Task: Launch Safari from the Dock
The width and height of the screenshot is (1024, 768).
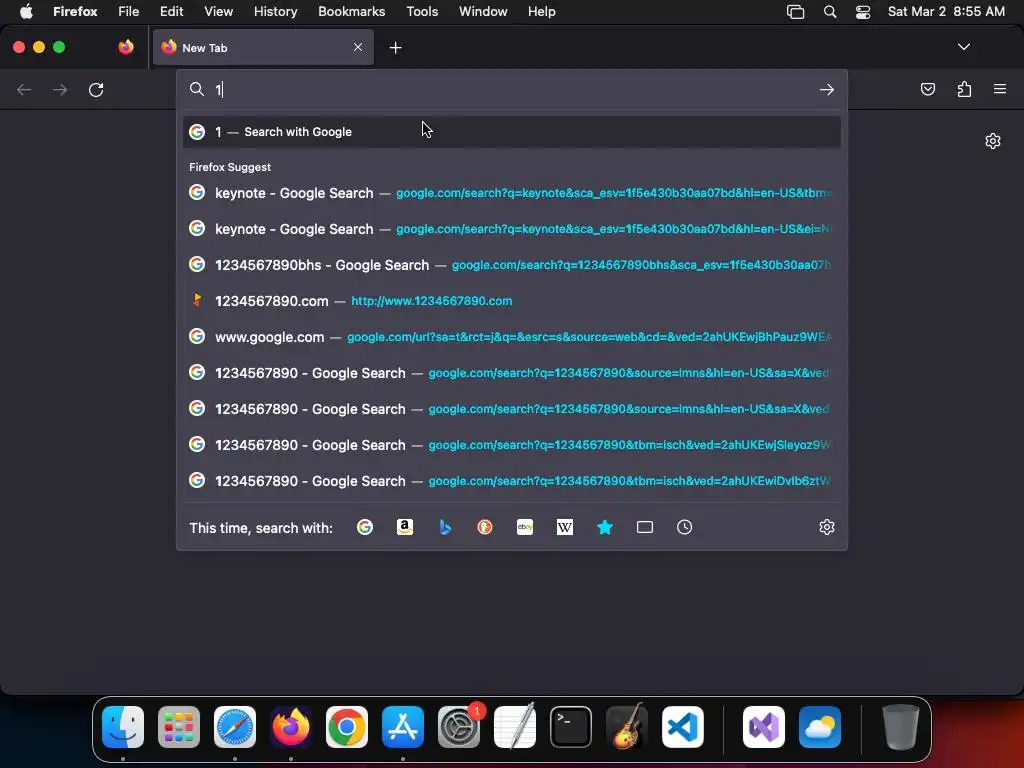Action: click(x=235, y=727)
